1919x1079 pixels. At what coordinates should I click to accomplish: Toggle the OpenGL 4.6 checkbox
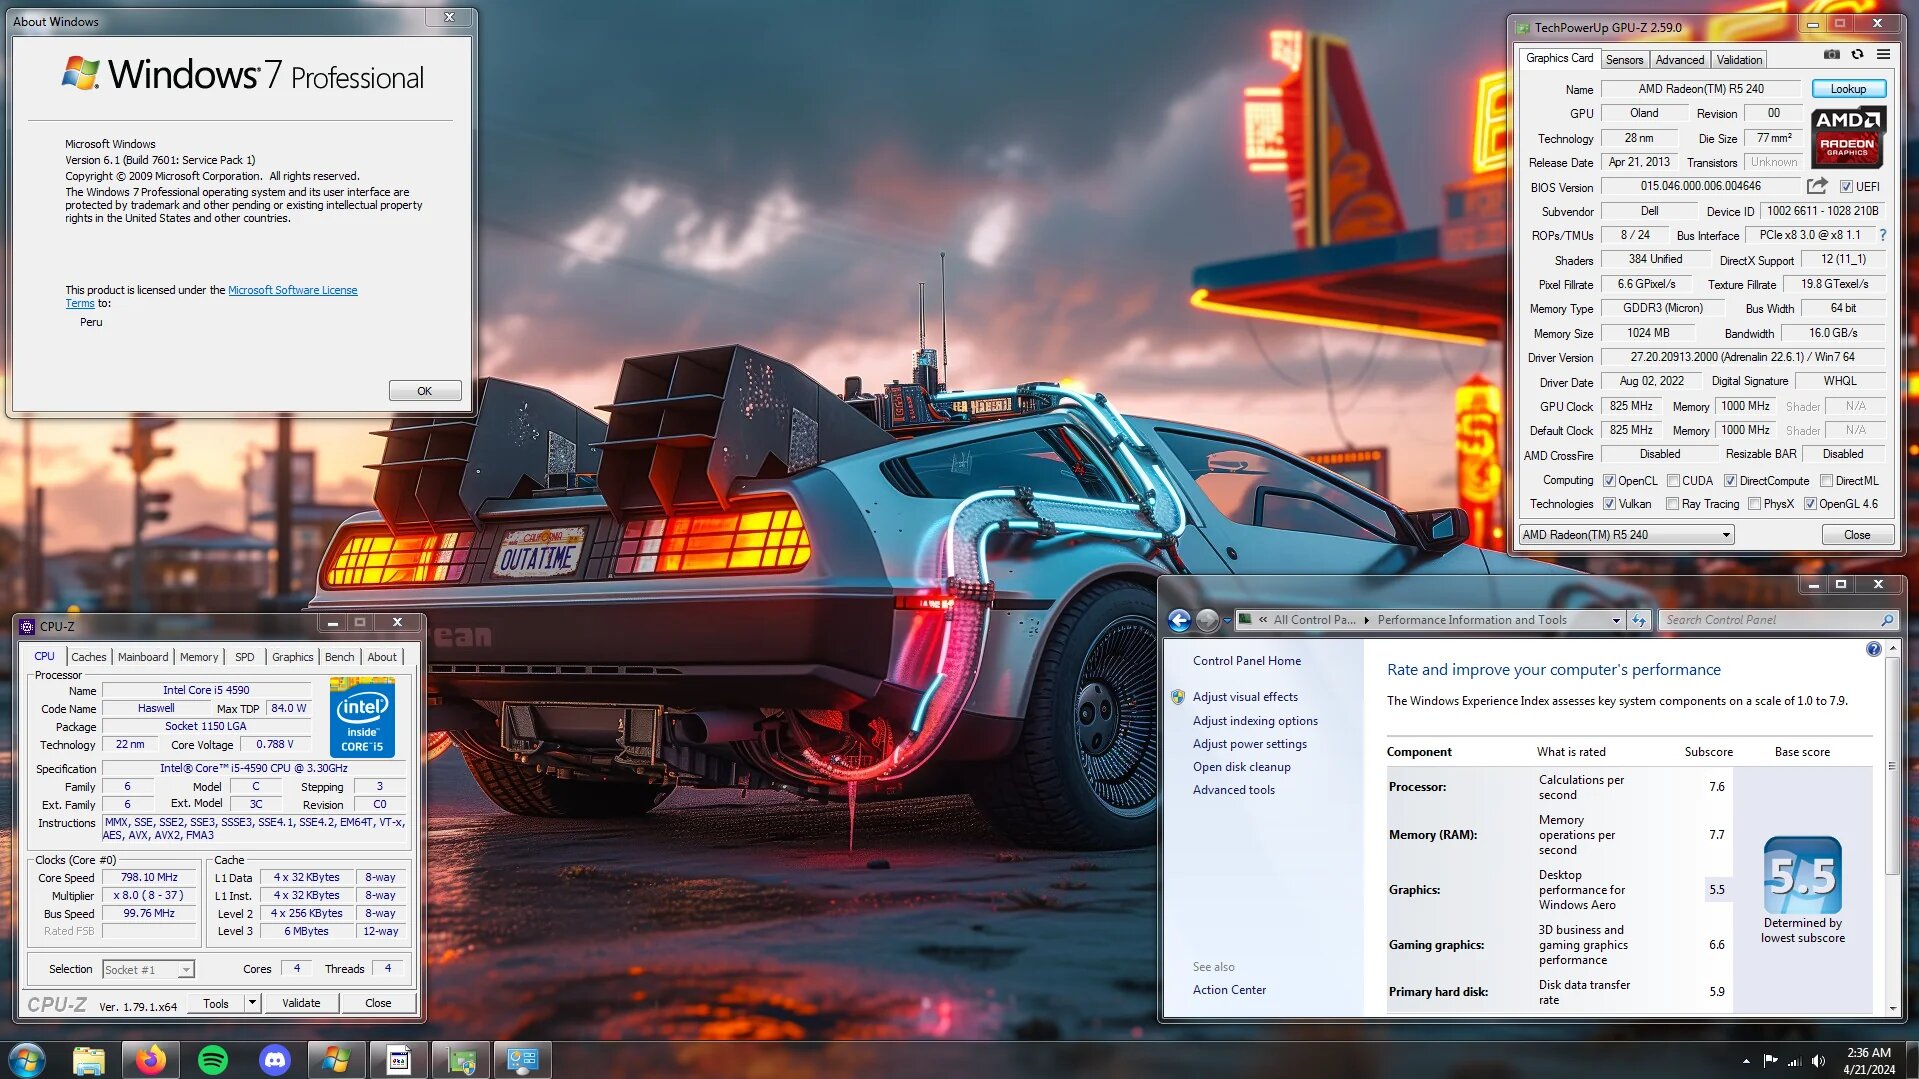pyautogui.click(x=1810, y=504)
